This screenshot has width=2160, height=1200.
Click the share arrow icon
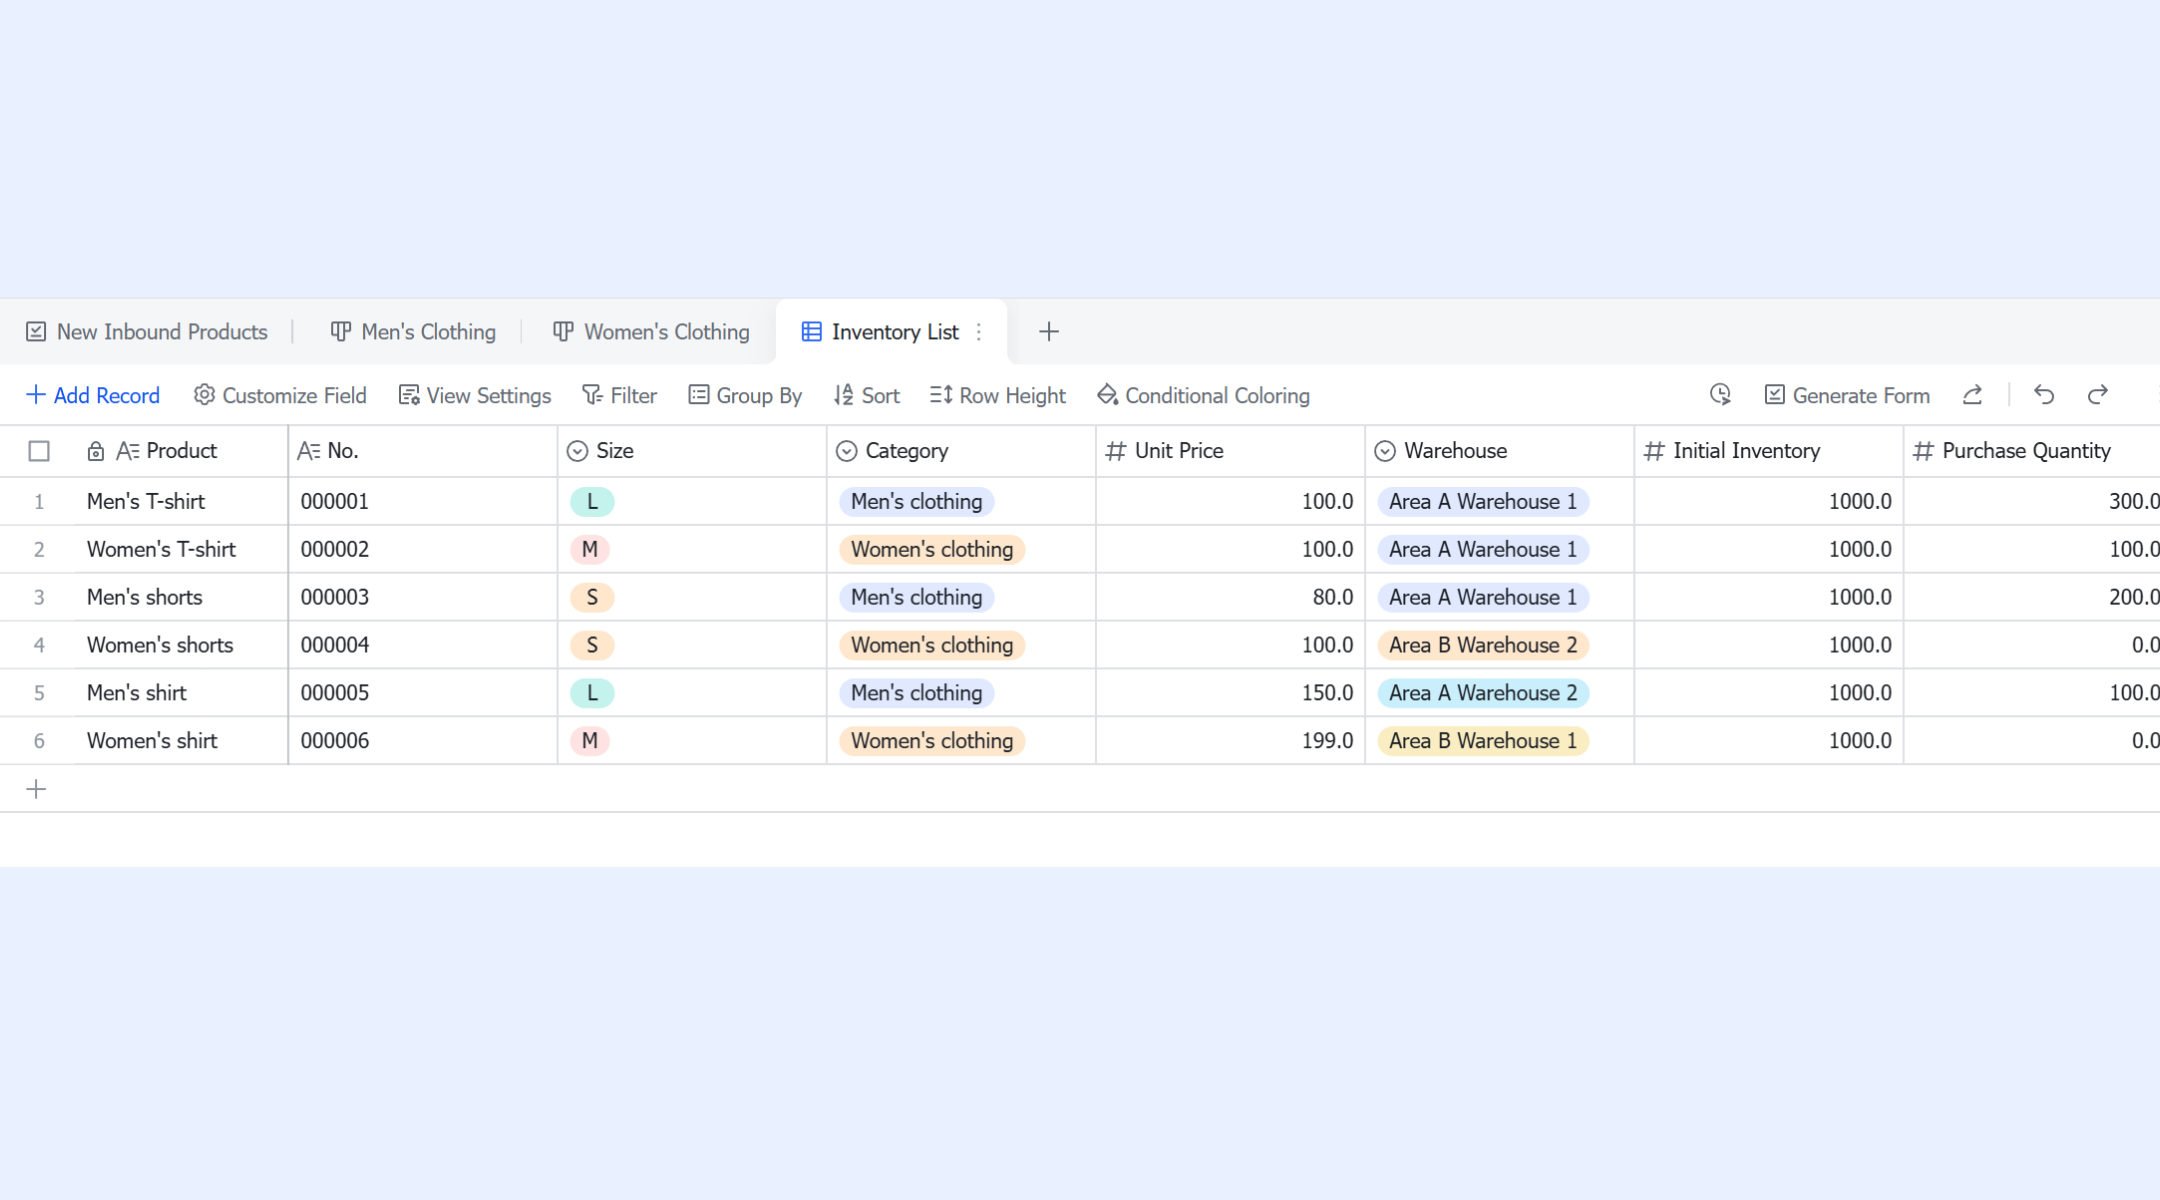[1972, 395]
